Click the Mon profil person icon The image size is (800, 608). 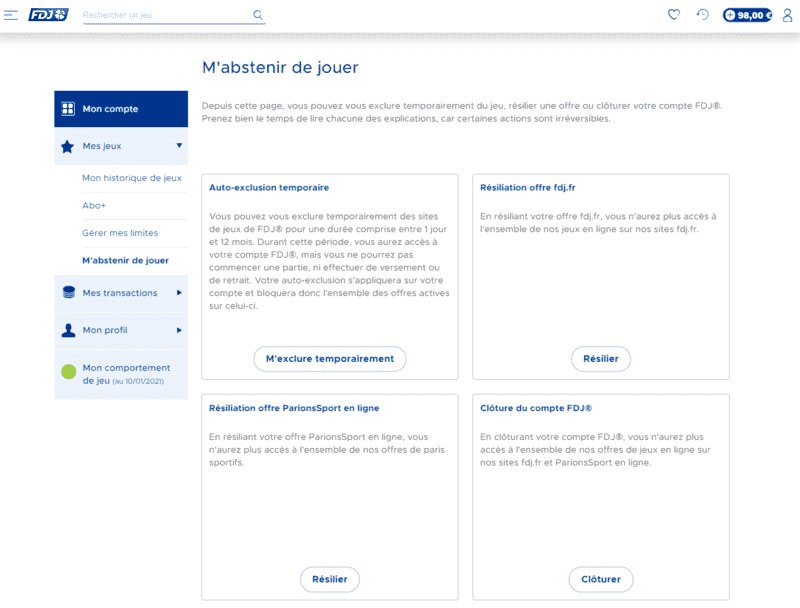coord(68,330)
